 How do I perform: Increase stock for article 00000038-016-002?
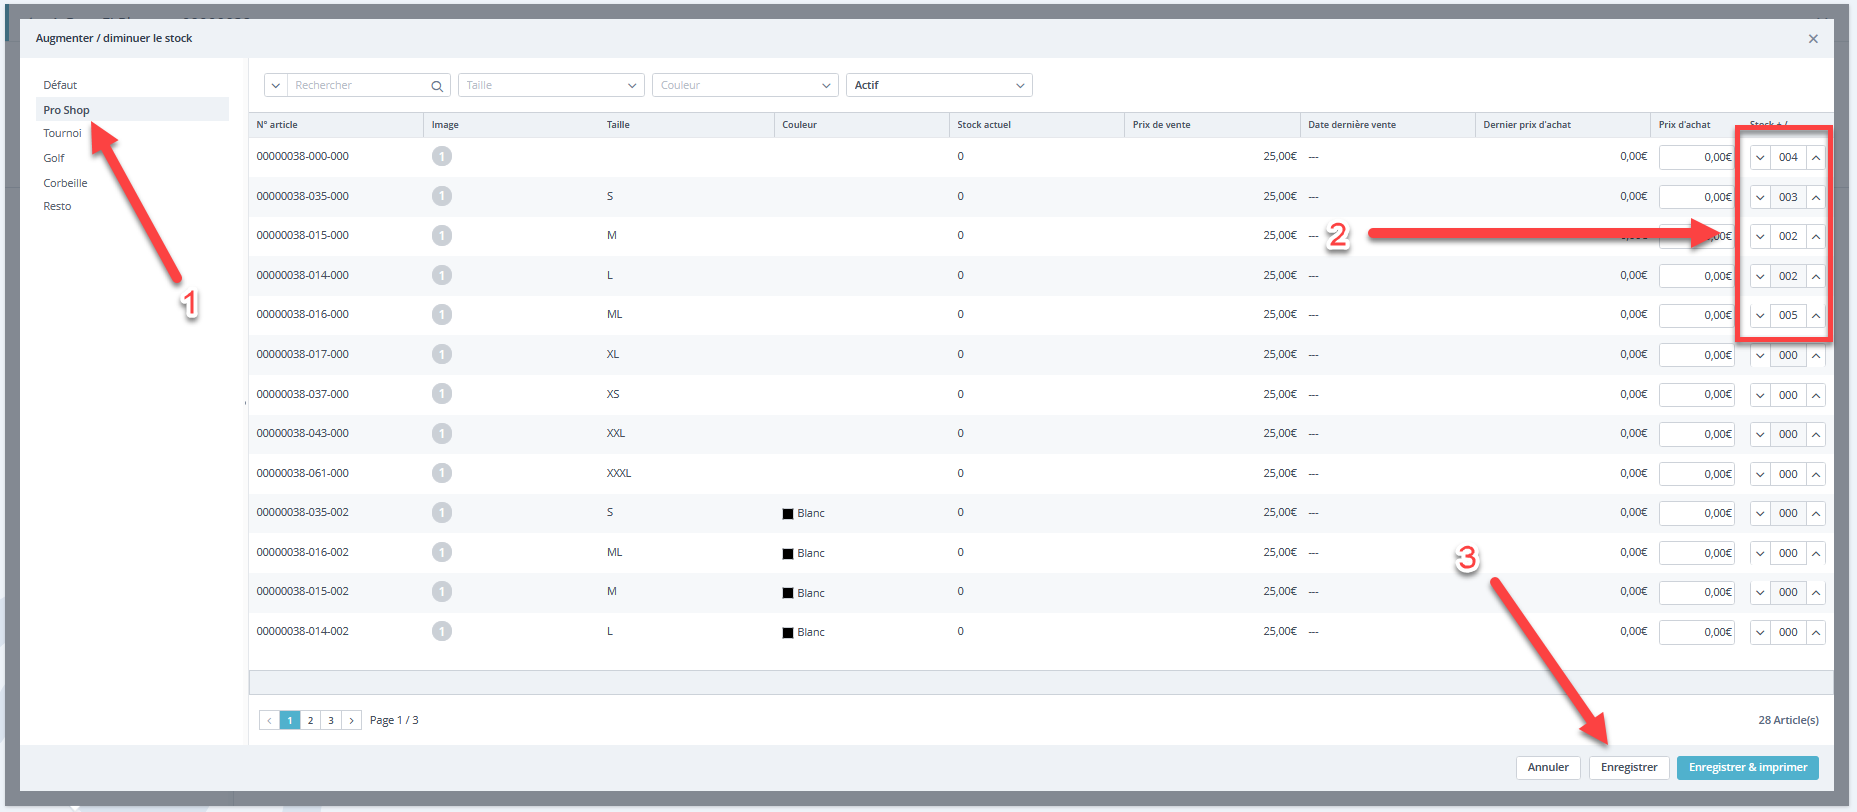pos(1816,553)
